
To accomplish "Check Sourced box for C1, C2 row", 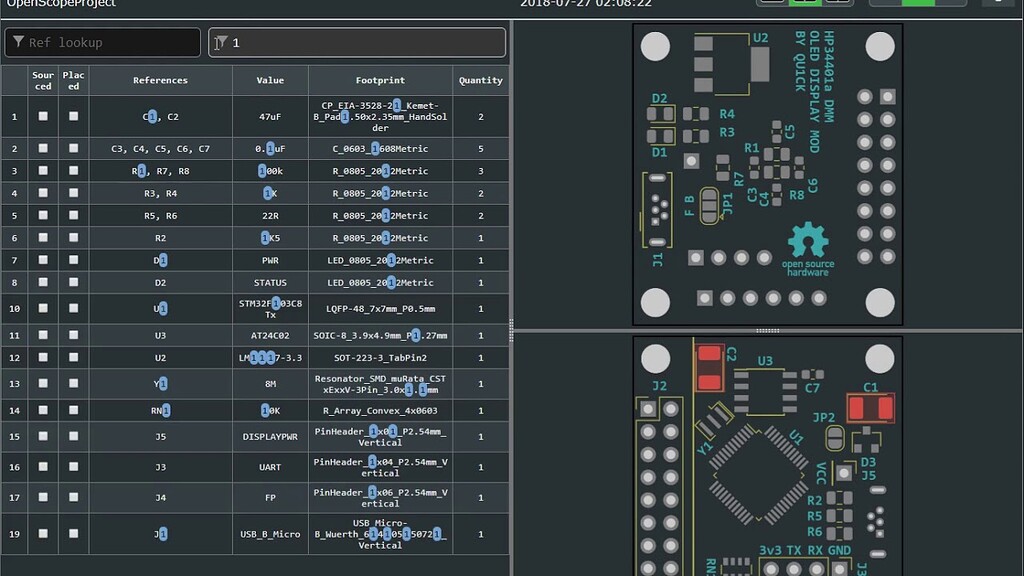I will point(43,117).
